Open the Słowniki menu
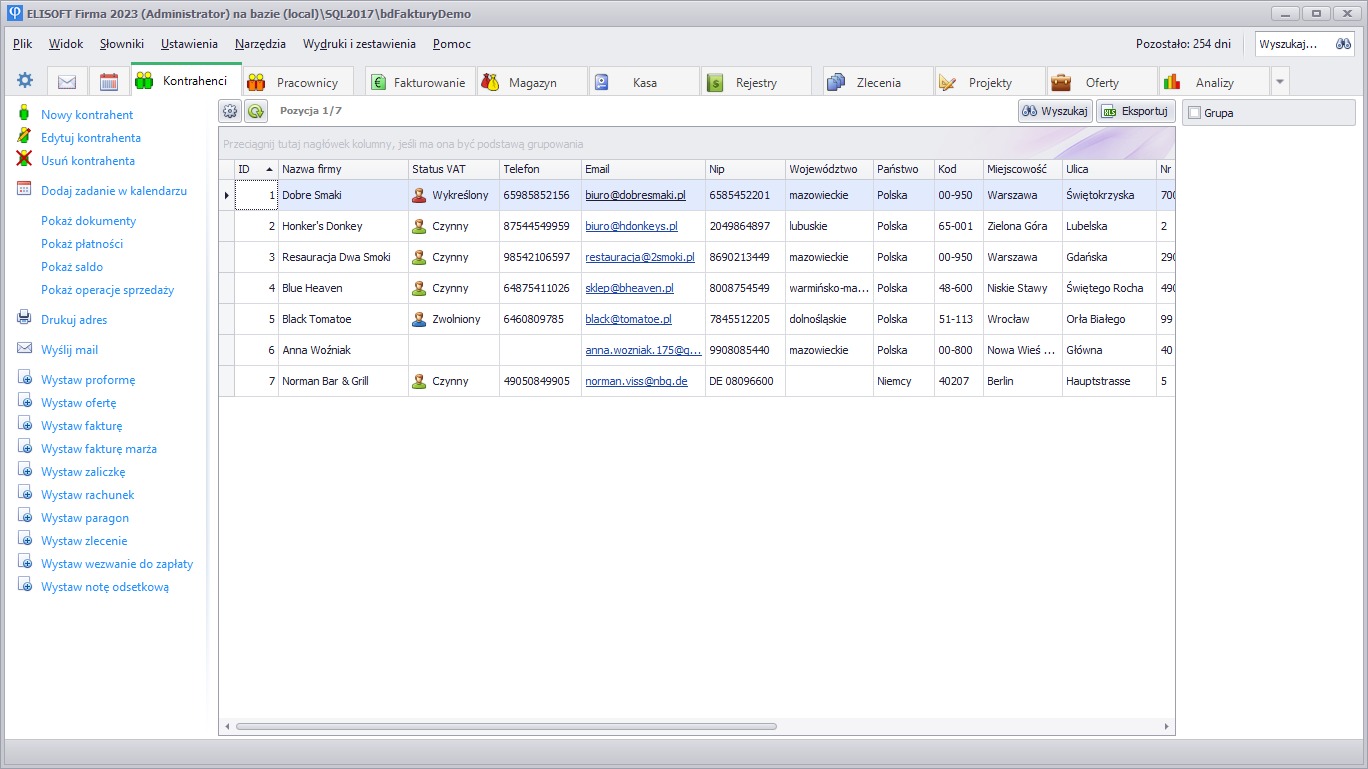This screenshot has width=1368, height=769. click(x=122, y=44)
